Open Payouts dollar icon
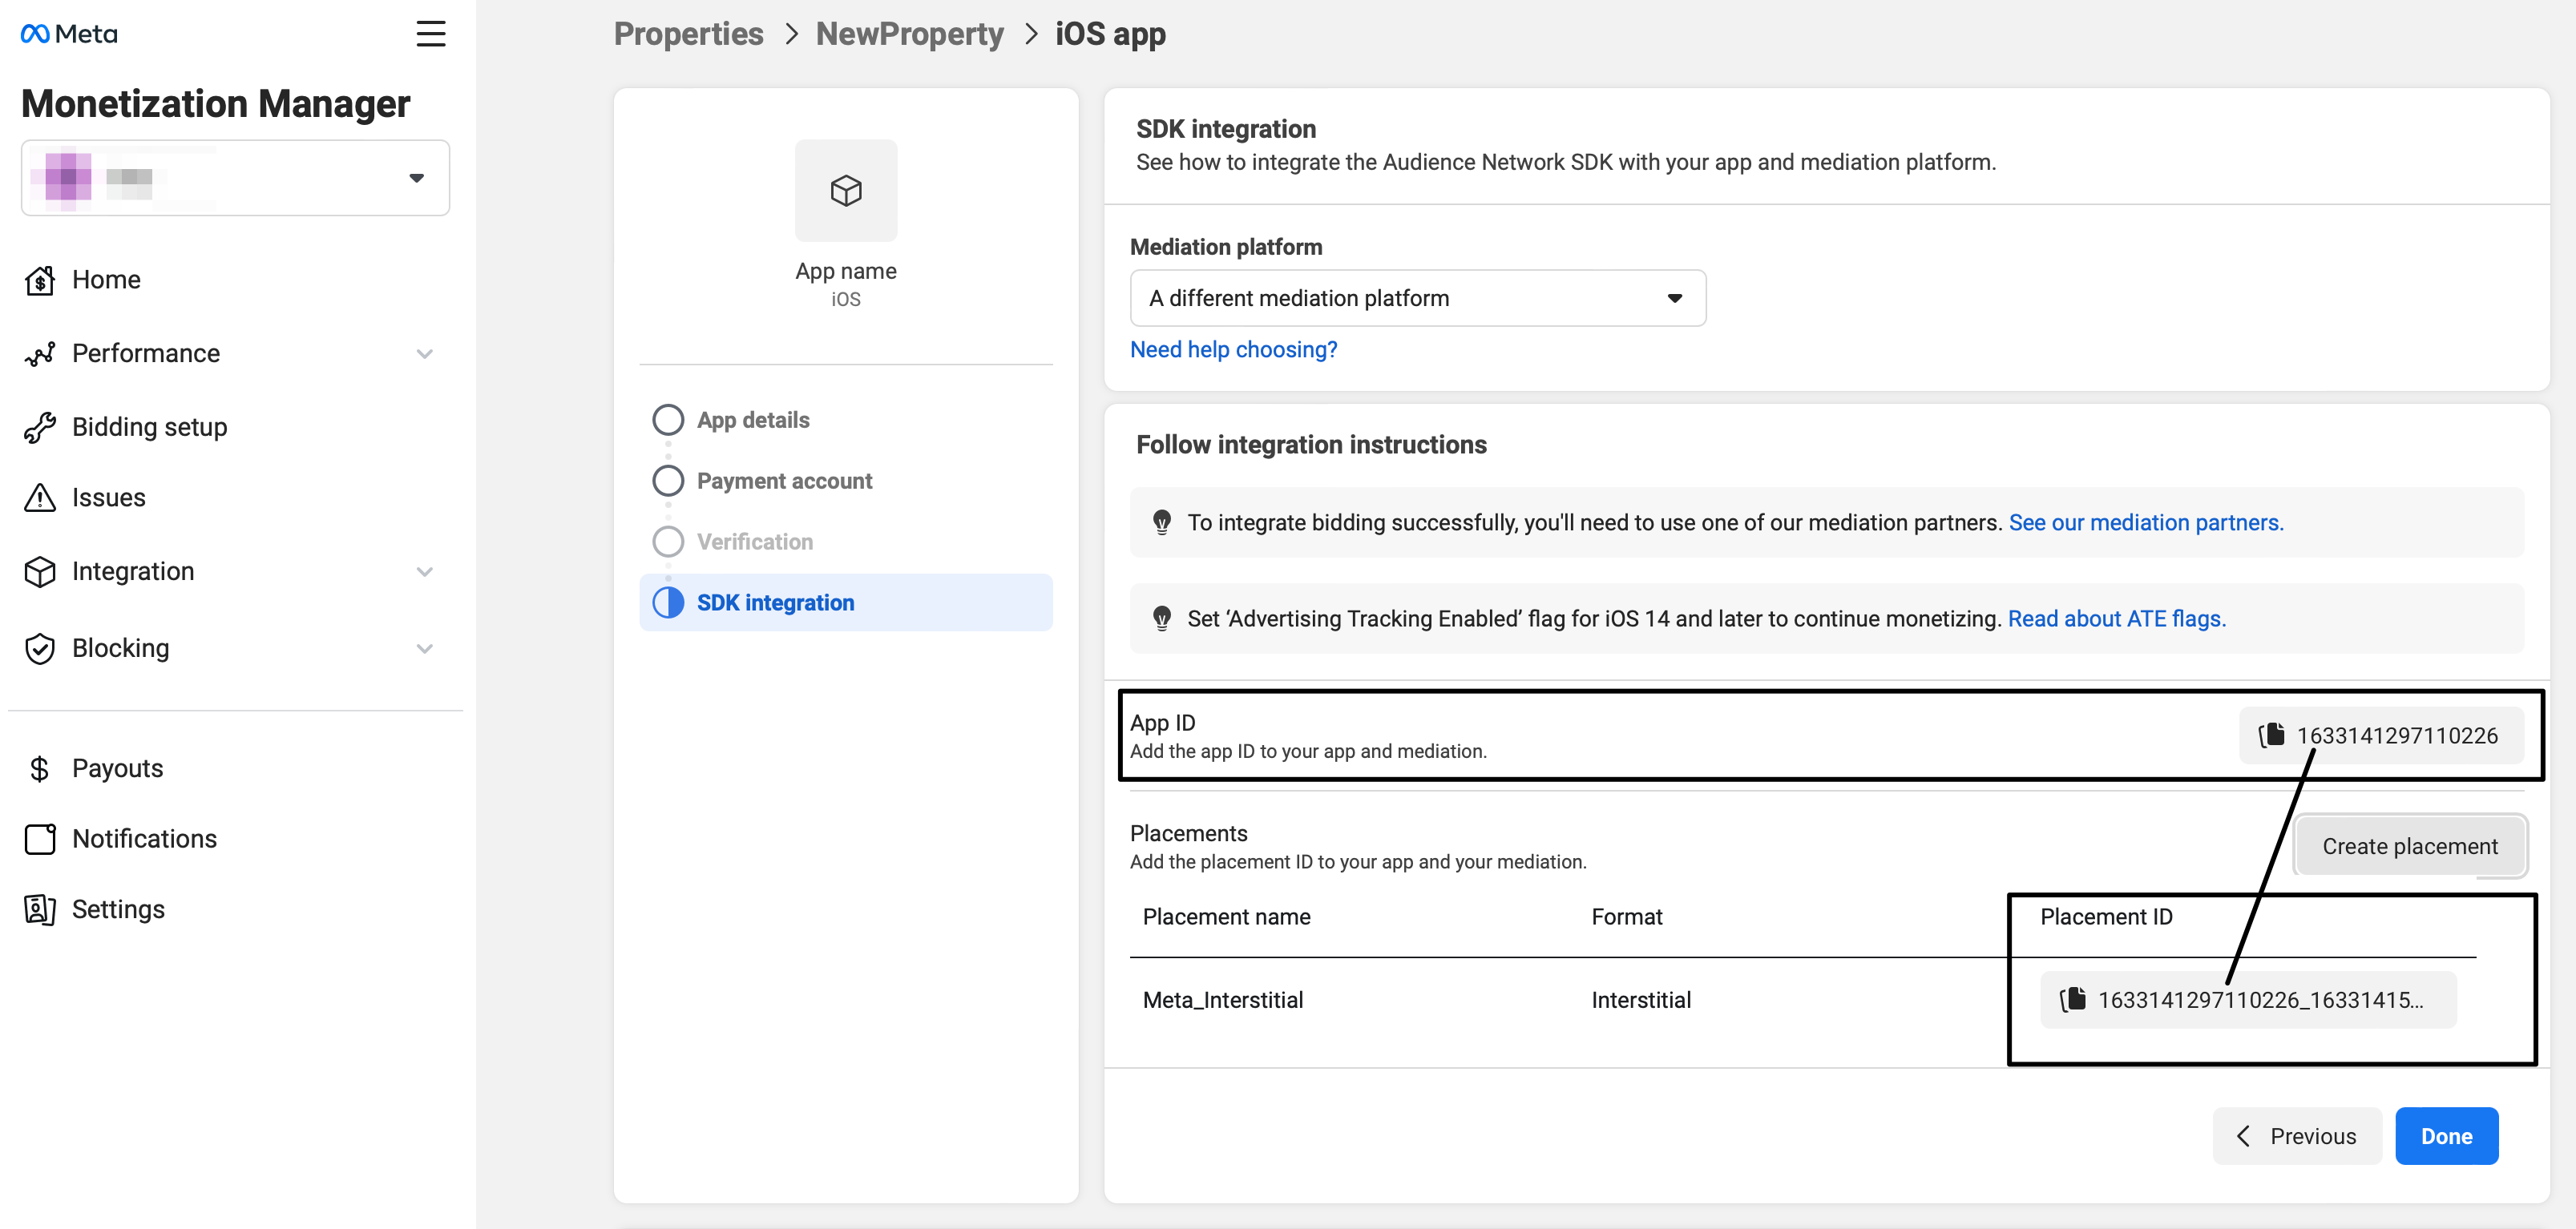Image resolution: width=2576 pixels, height=1229 pixels. (x=40, y=768)
